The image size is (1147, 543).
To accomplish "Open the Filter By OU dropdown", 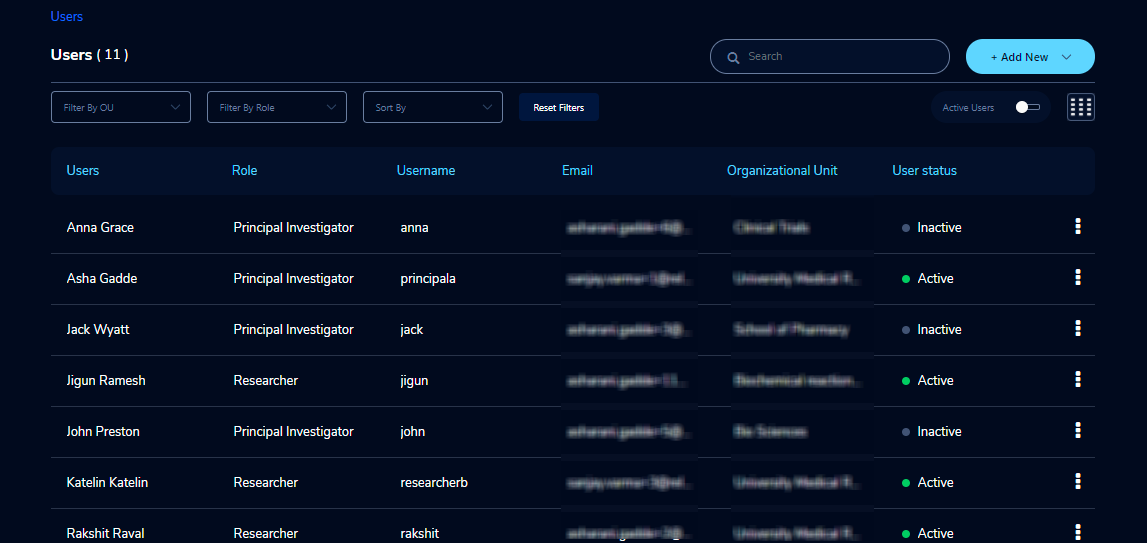I will (121, 107).
